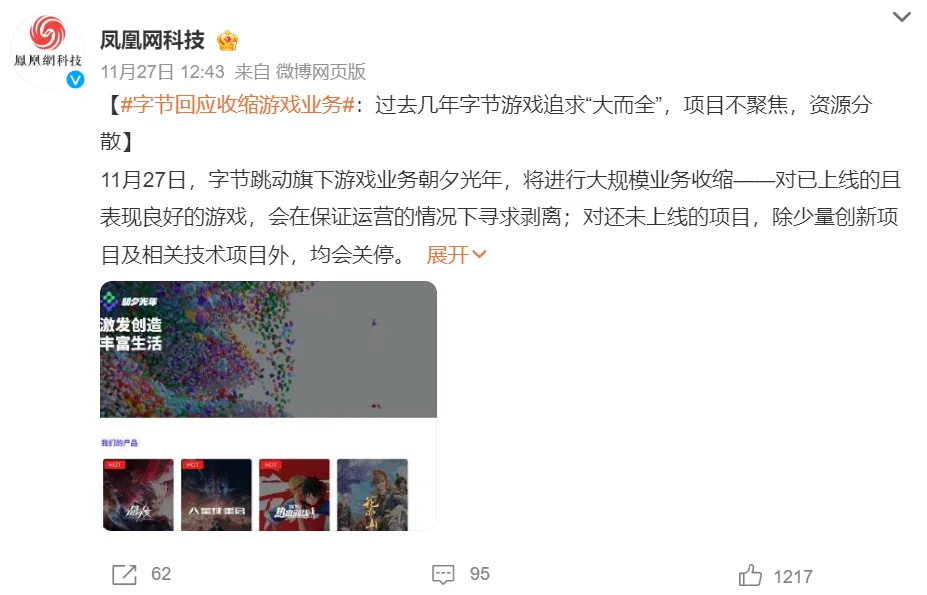The width and height of the screenshot is (927, 595).
Task: Expand full post text with 展开
Action: 447,255
